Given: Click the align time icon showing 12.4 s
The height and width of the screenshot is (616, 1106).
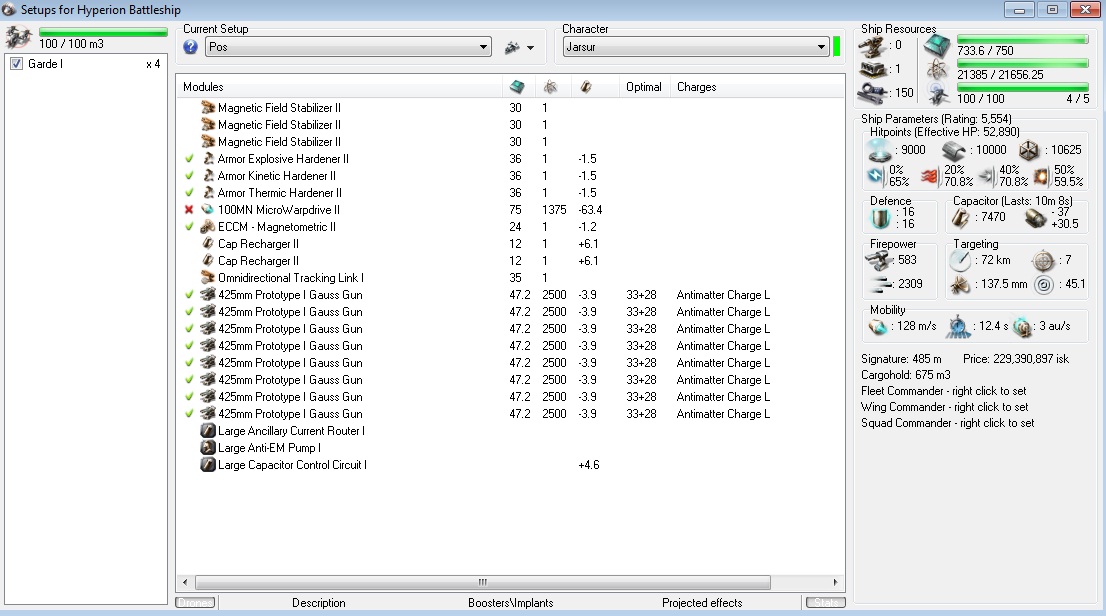Looking at the screenshot, I should click(958, 327).
